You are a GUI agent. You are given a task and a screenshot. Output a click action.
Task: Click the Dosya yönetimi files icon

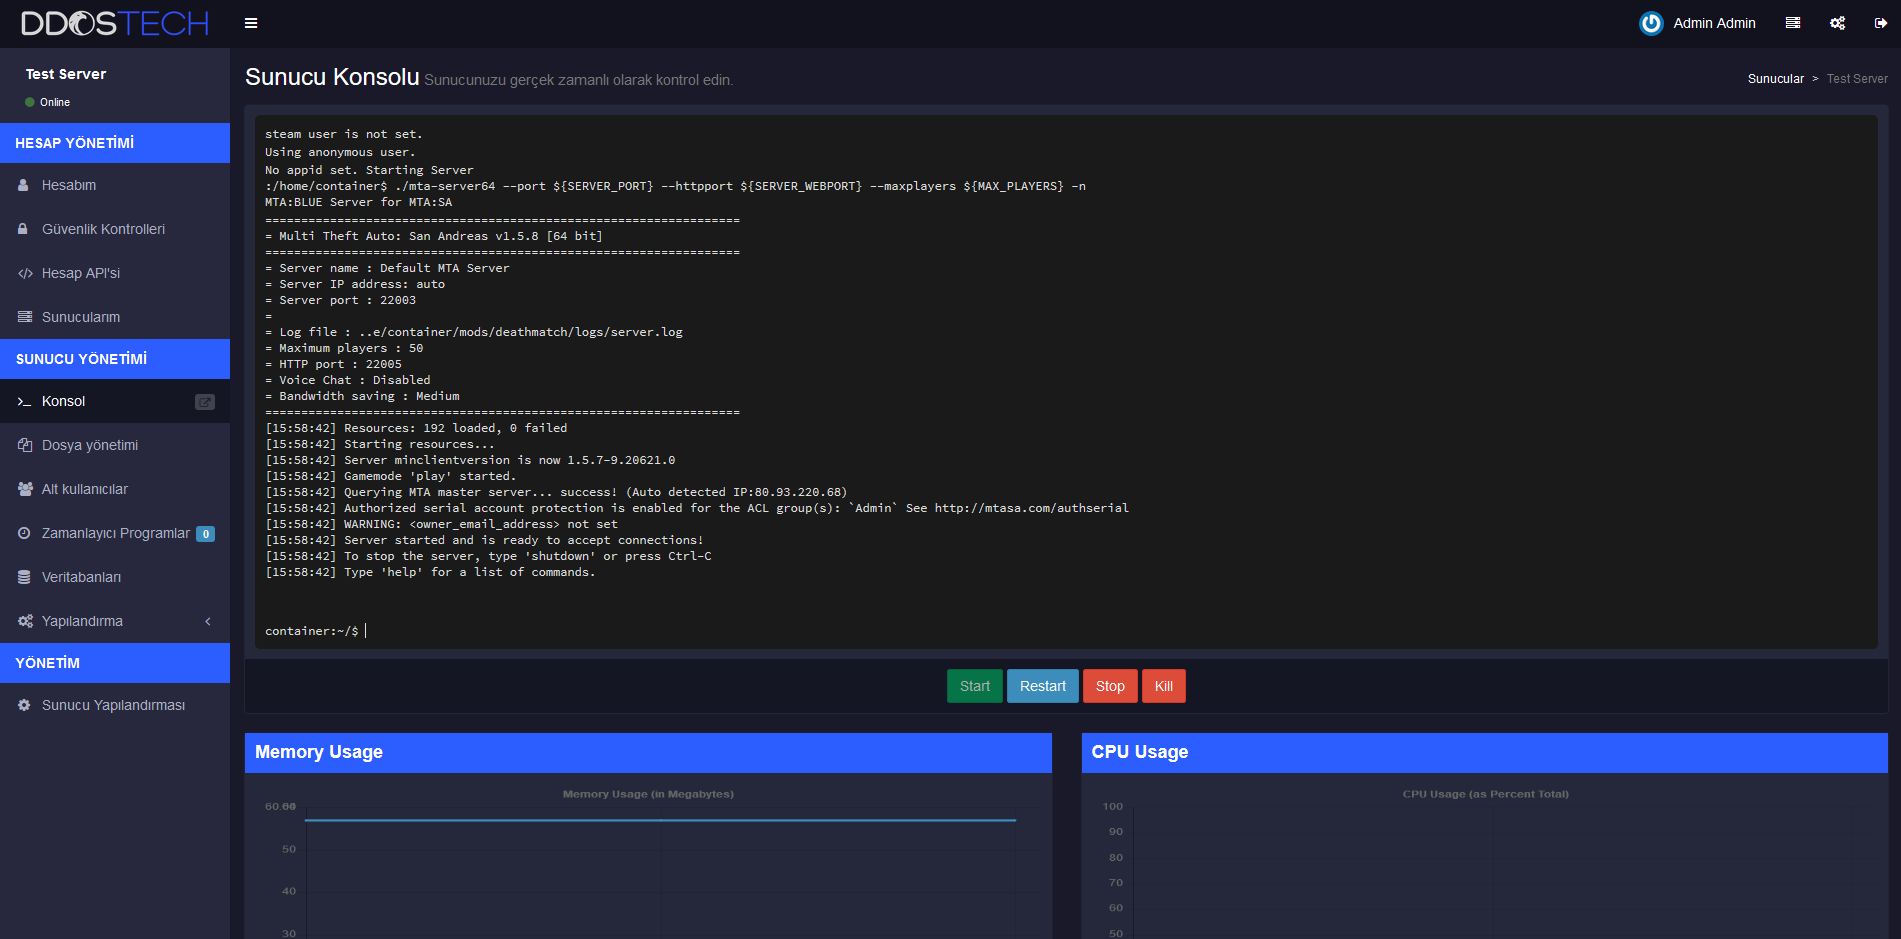[x=25, y=445]
